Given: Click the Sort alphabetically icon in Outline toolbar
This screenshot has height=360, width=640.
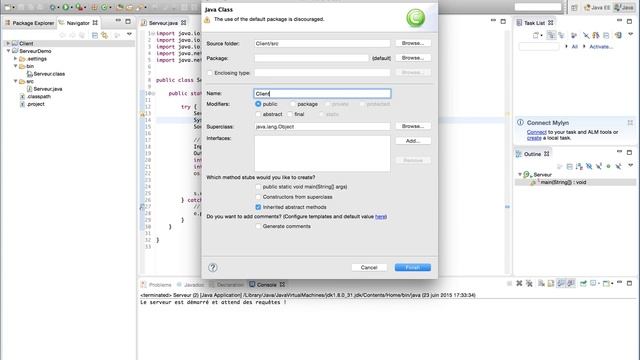Looking at the screenshot, I should coord(579,166).
